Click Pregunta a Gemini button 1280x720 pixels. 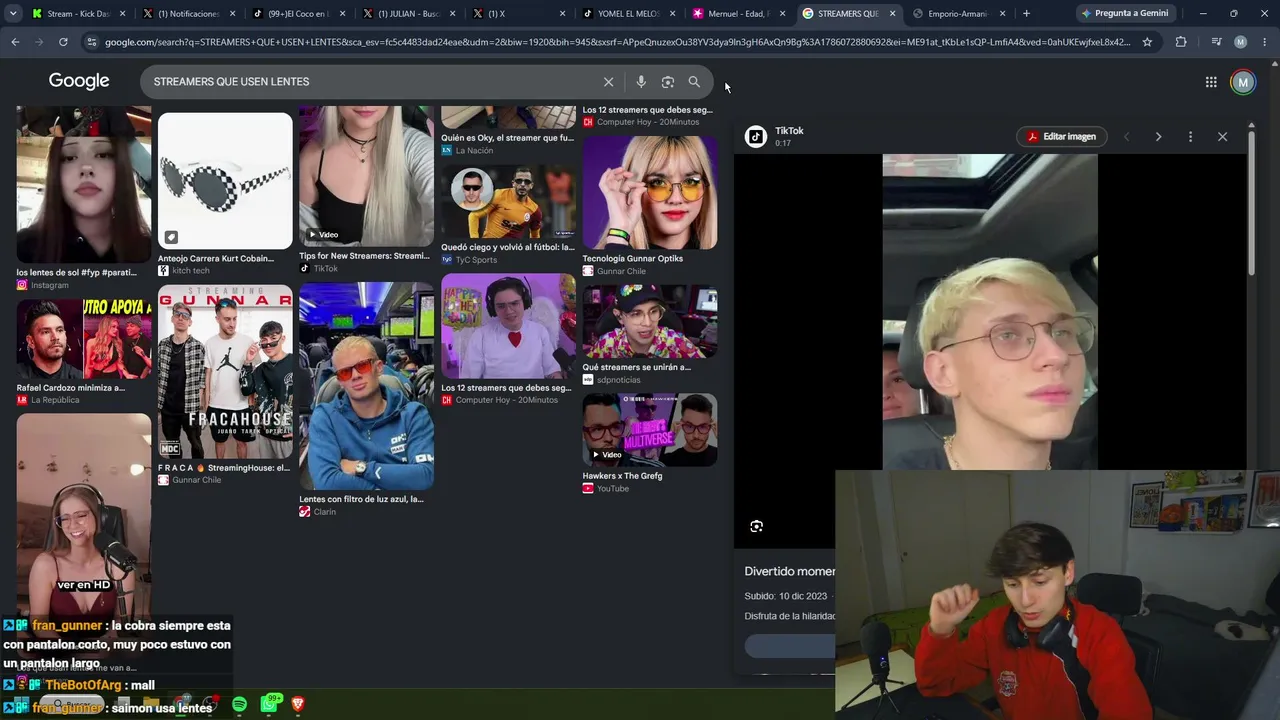1124,14
